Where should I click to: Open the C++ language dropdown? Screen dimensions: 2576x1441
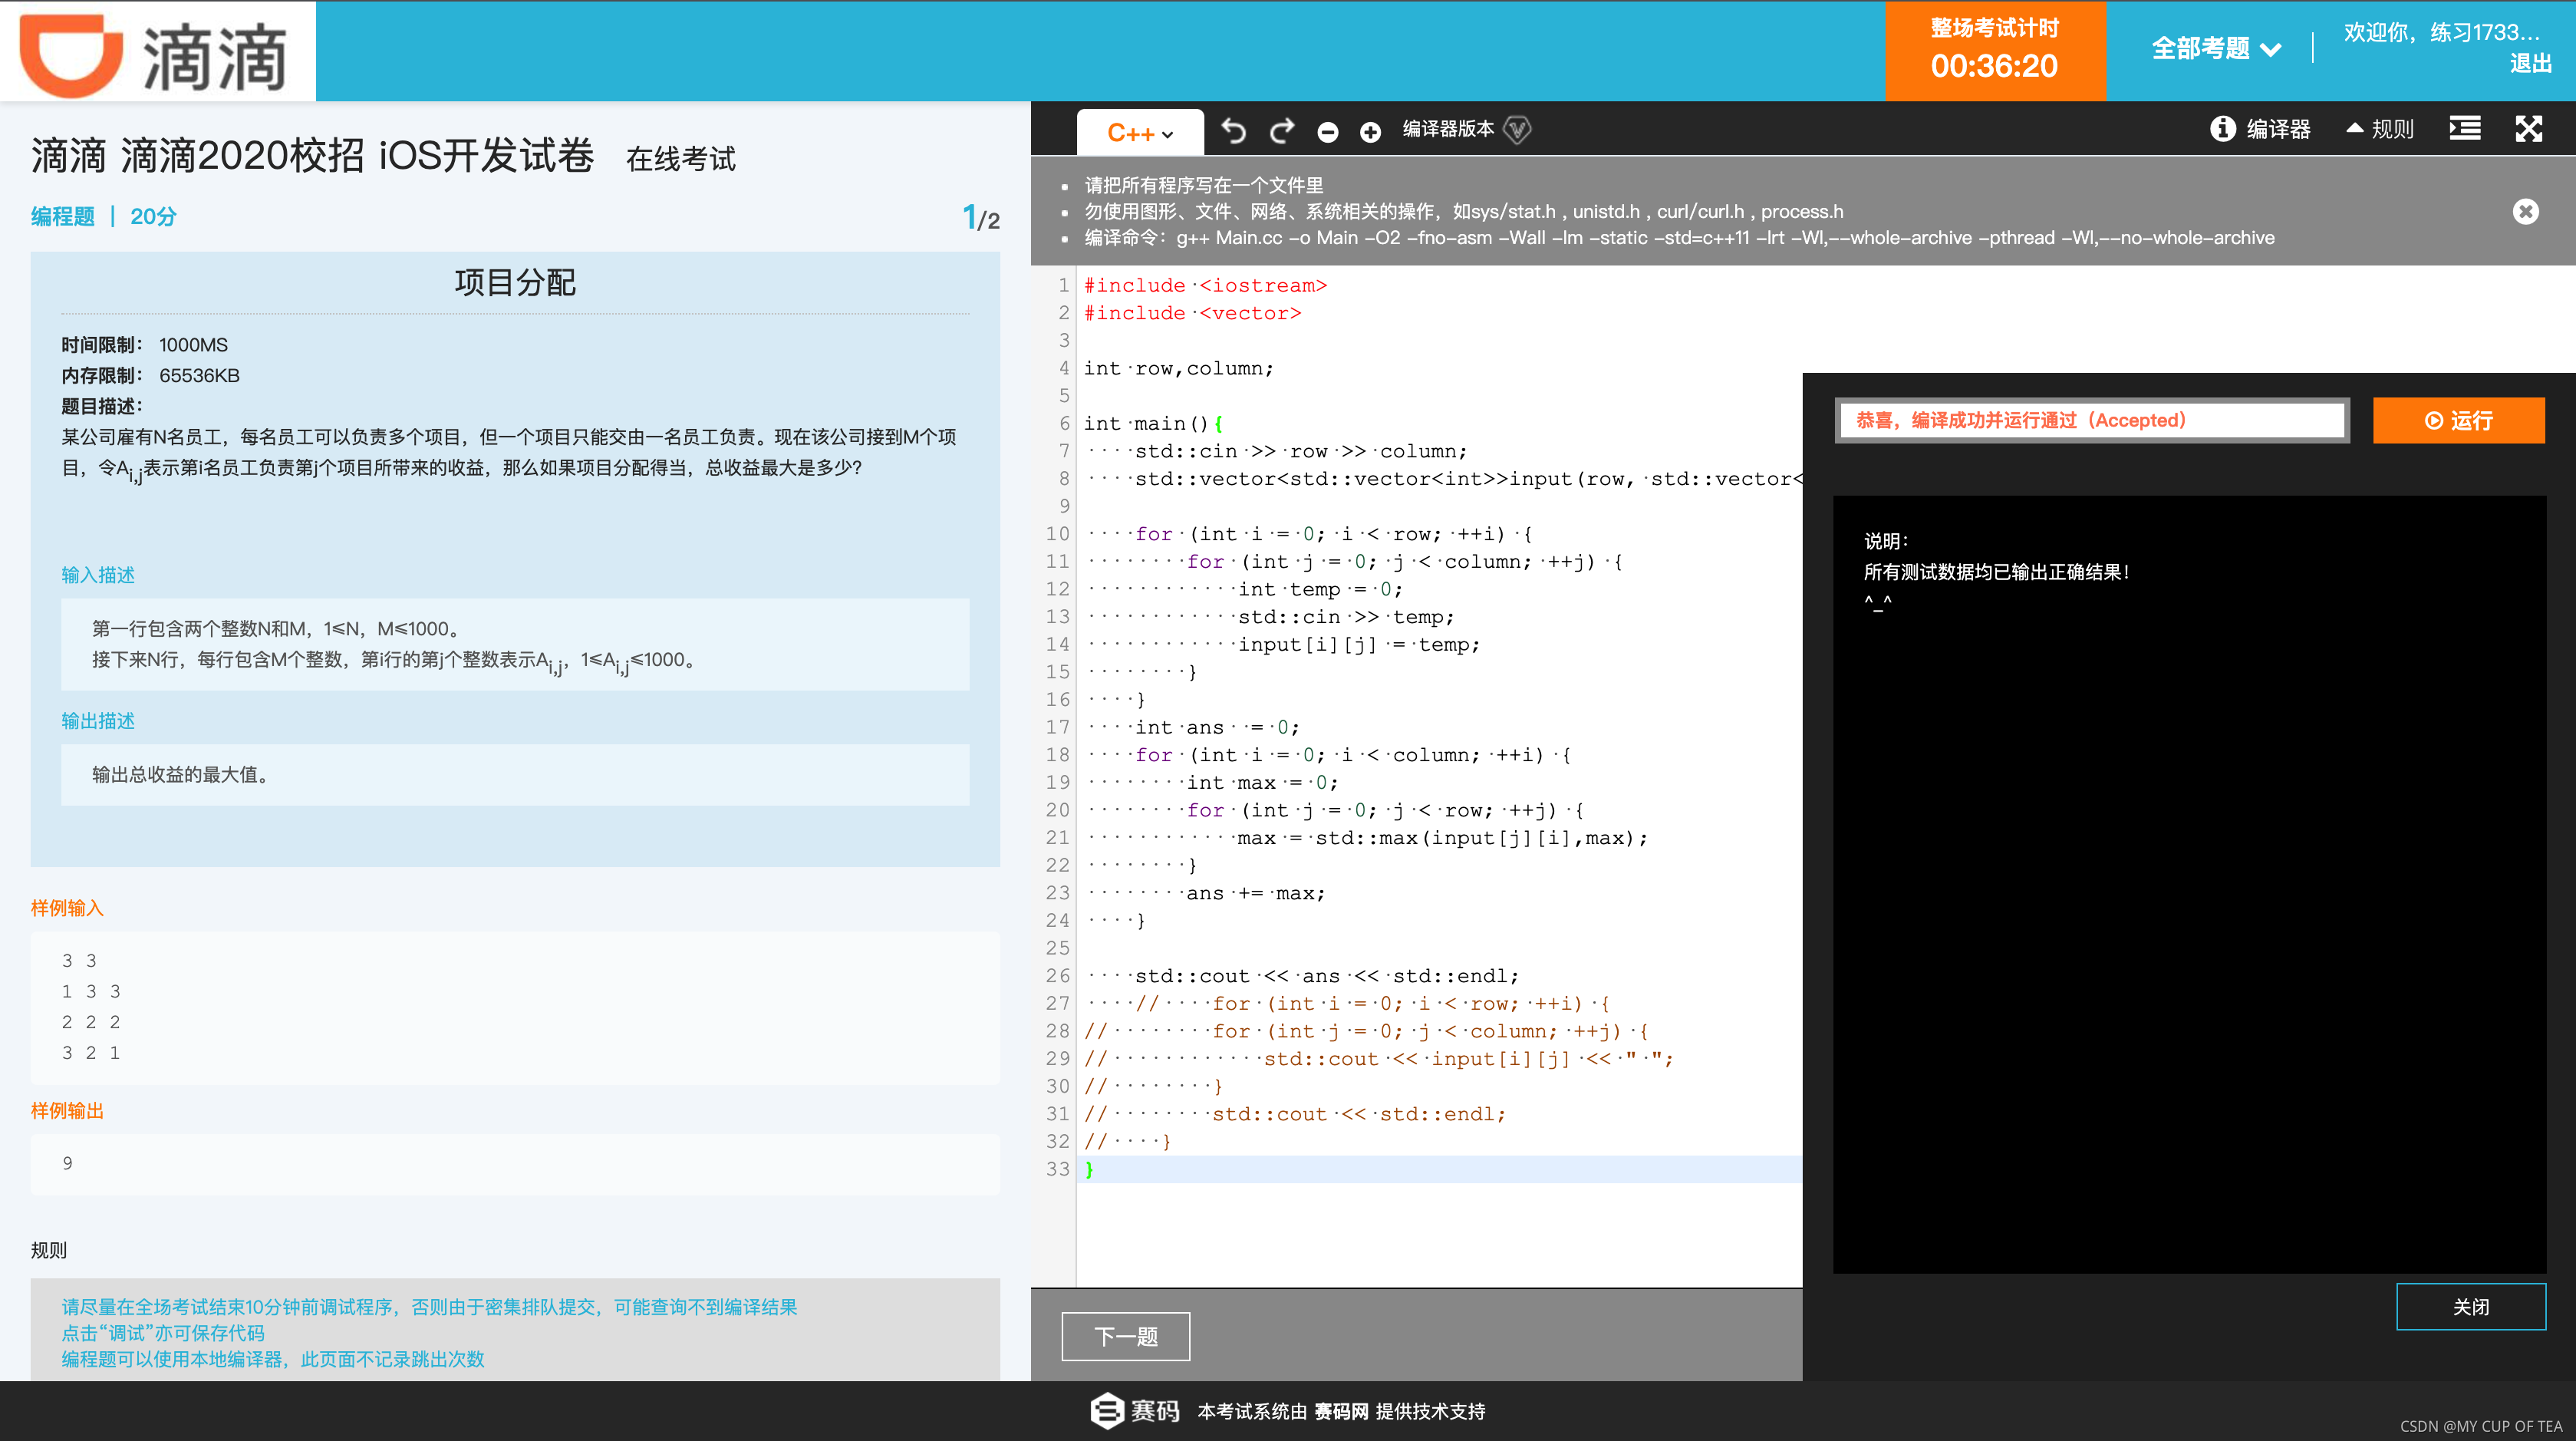[1140, 133]
